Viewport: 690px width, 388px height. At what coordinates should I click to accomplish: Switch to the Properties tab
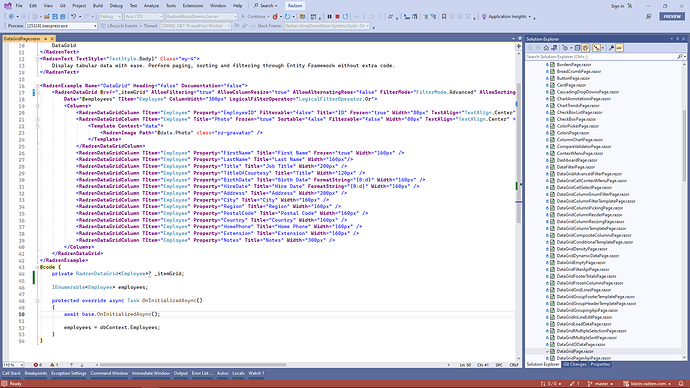pyautogui.click(x=600, y=365)
